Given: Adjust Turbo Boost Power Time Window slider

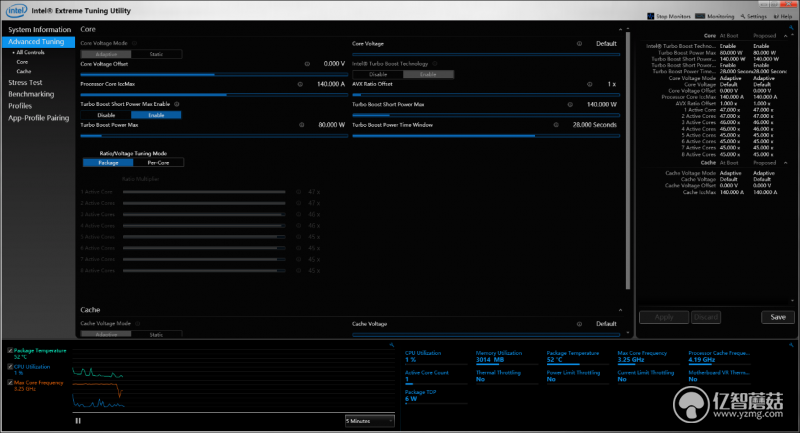Looking at the screenshot, I should pyautogui.click(x=486, y=136).
